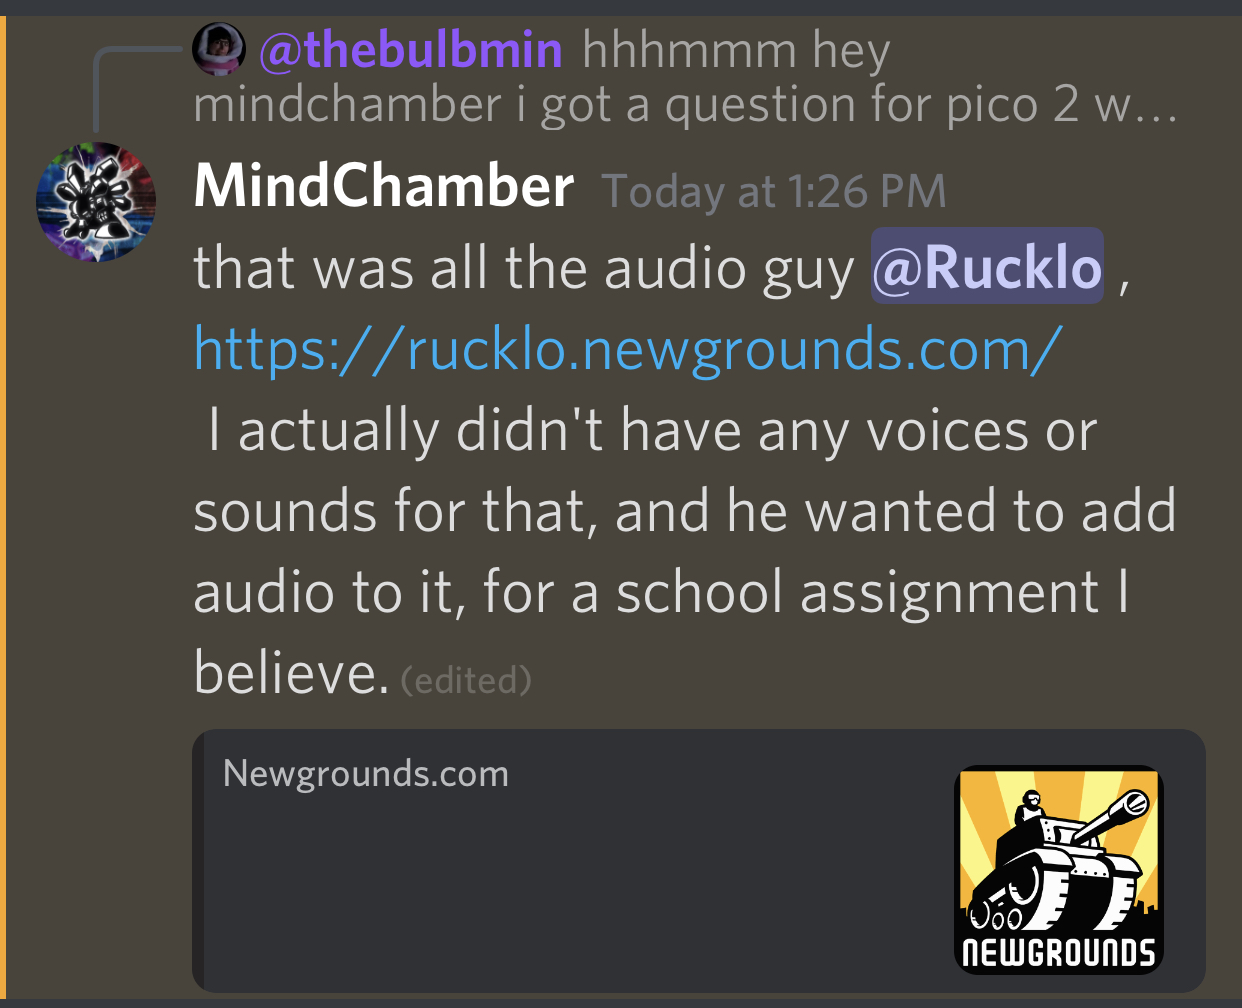Click the Today at 1:26 PM timestamp
1242x1008 pixels.
pyautogui.click(x=774, y=191)
